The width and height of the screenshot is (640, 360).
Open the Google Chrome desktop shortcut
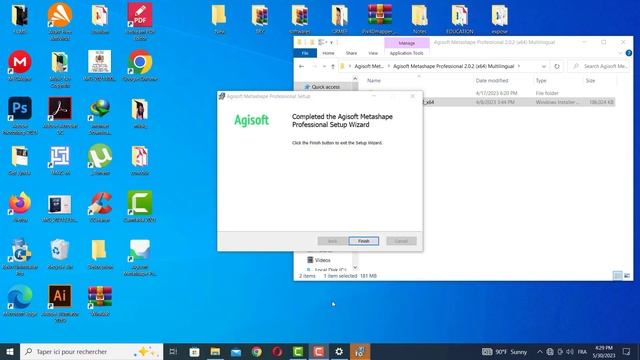[140, 65]
